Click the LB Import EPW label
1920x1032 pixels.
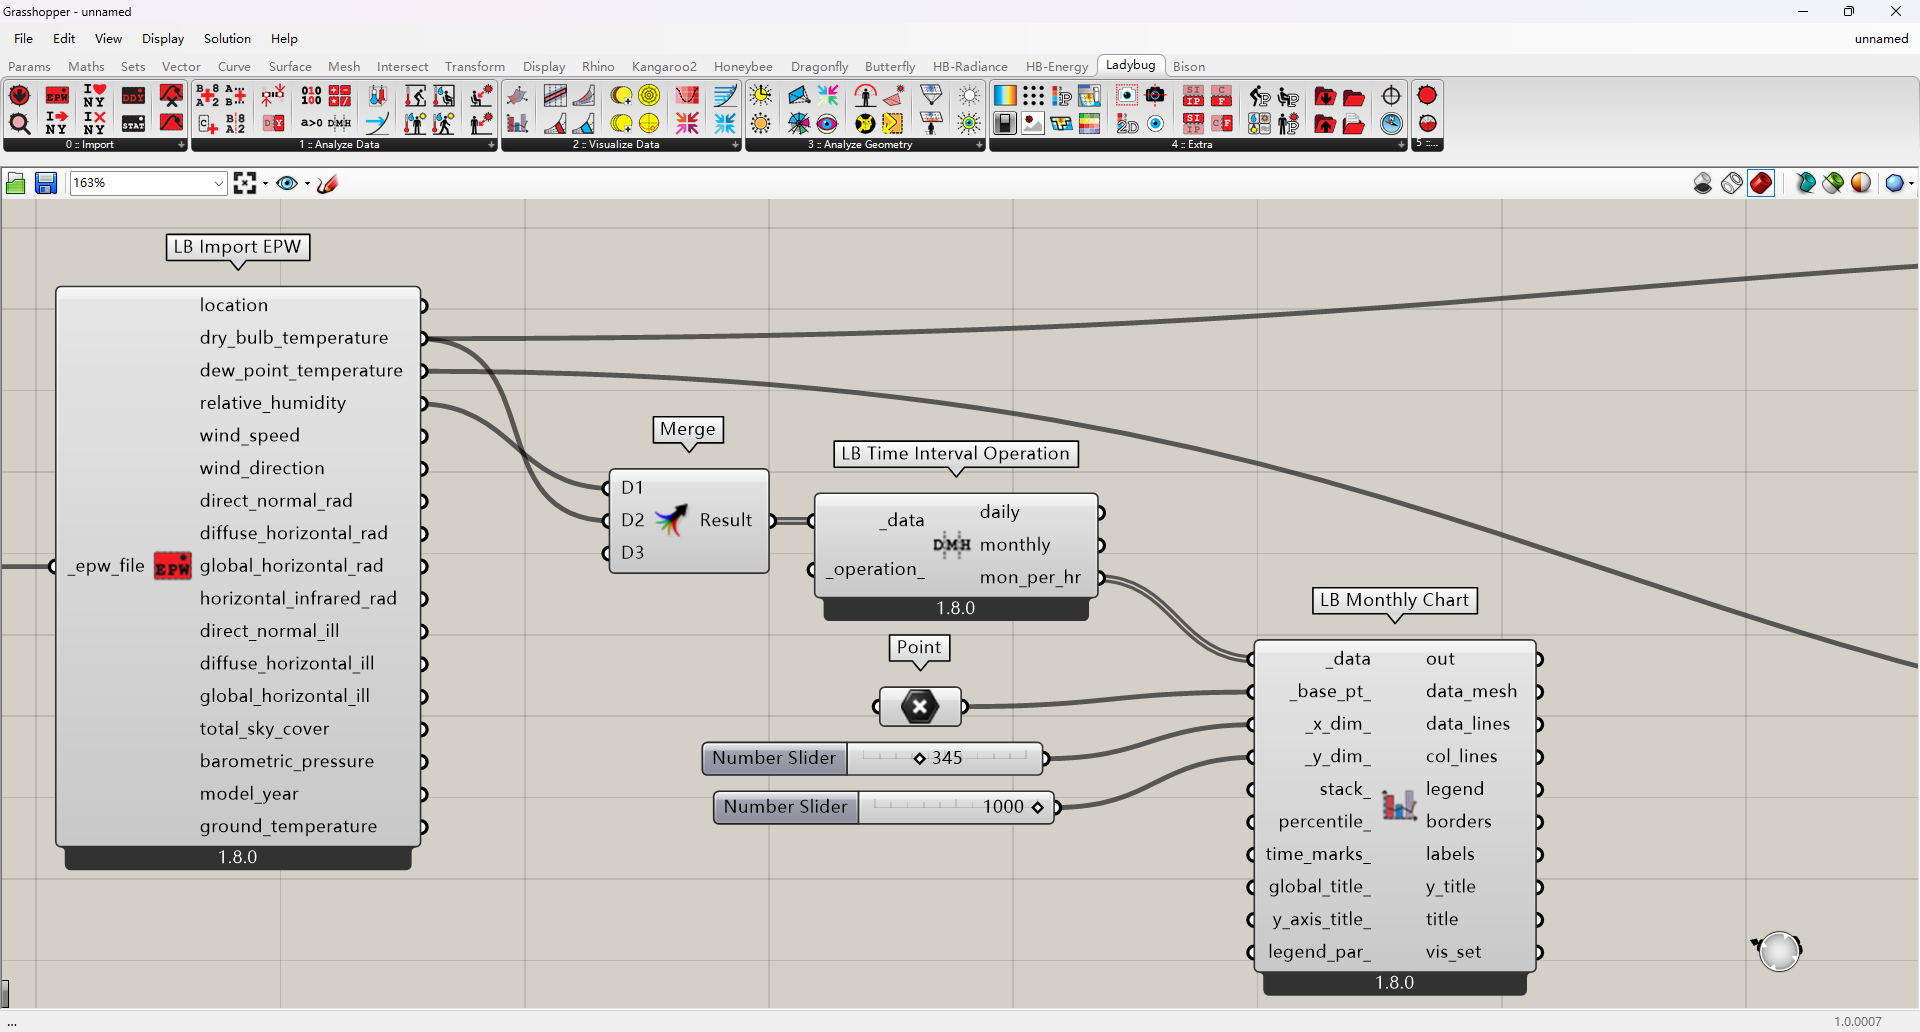click(238, 247)
